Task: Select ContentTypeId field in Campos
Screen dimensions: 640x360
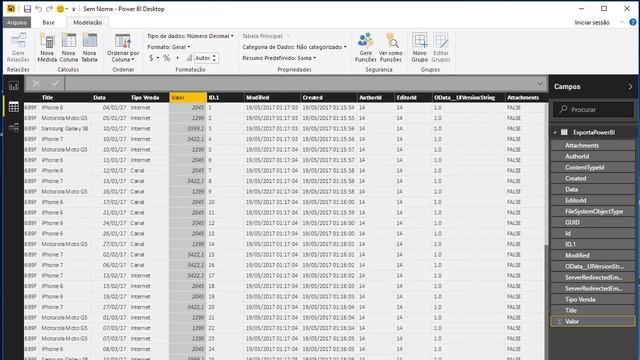Action: tap(593, 167)
